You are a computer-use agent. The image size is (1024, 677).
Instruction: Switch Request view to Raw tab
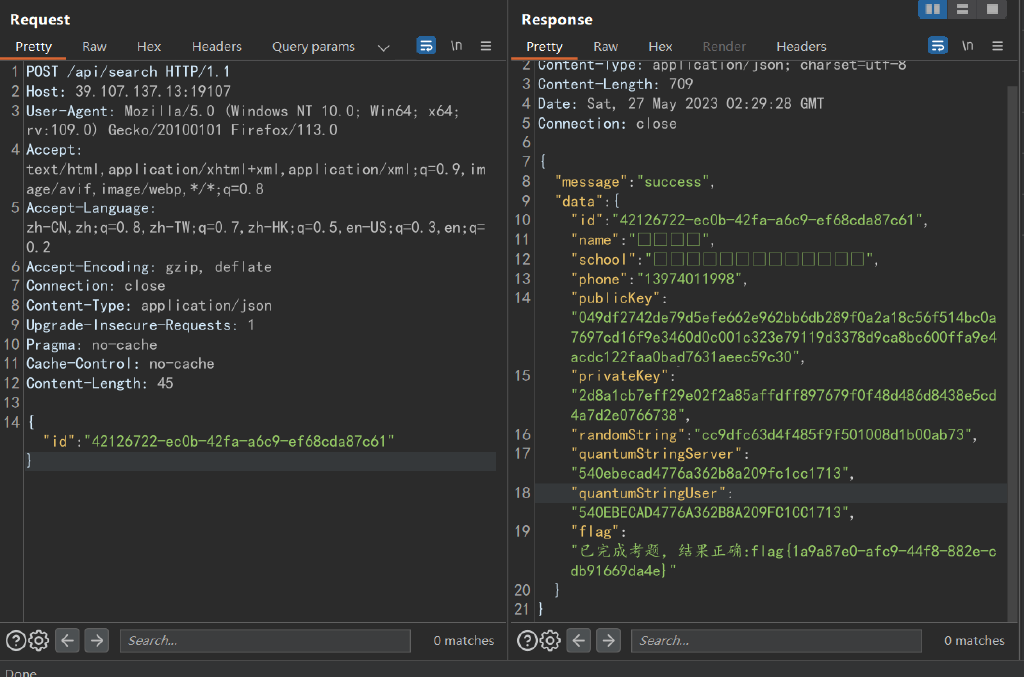coord(94,46)
